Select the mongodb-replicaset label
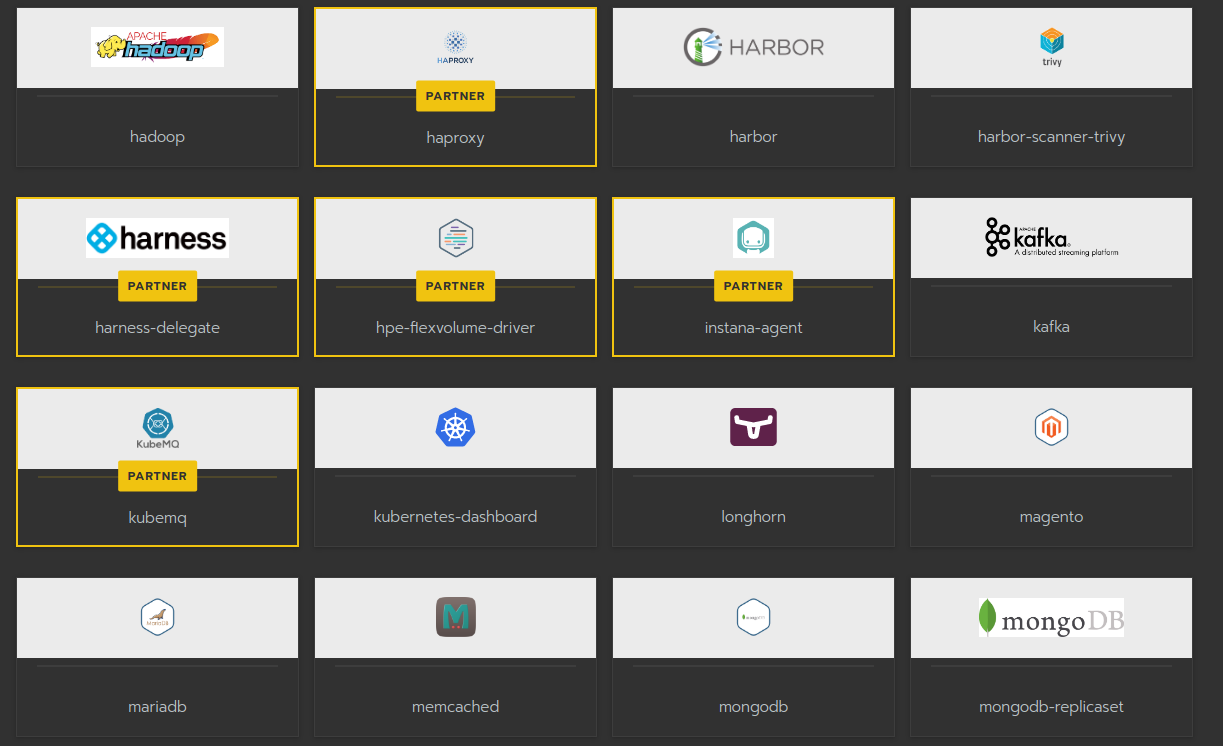1223x746 pixels. (1051, 706)
